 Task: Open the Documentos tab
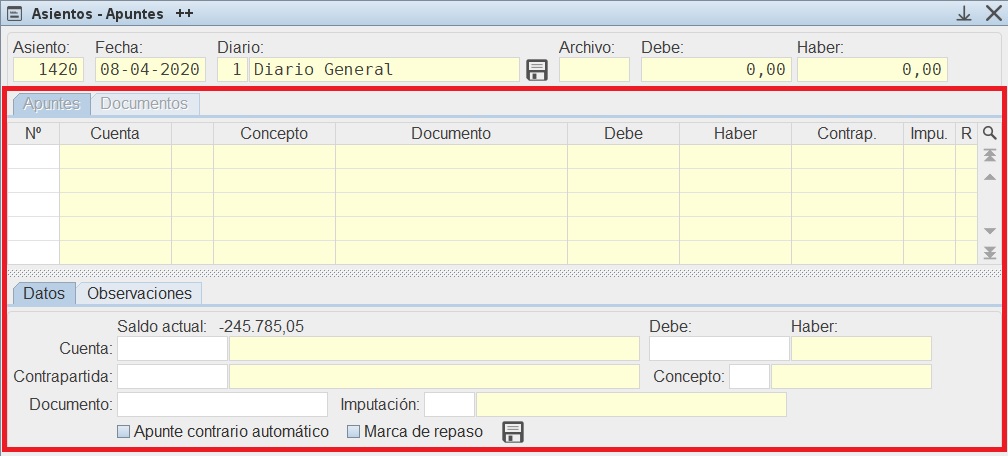coord(144,103)
